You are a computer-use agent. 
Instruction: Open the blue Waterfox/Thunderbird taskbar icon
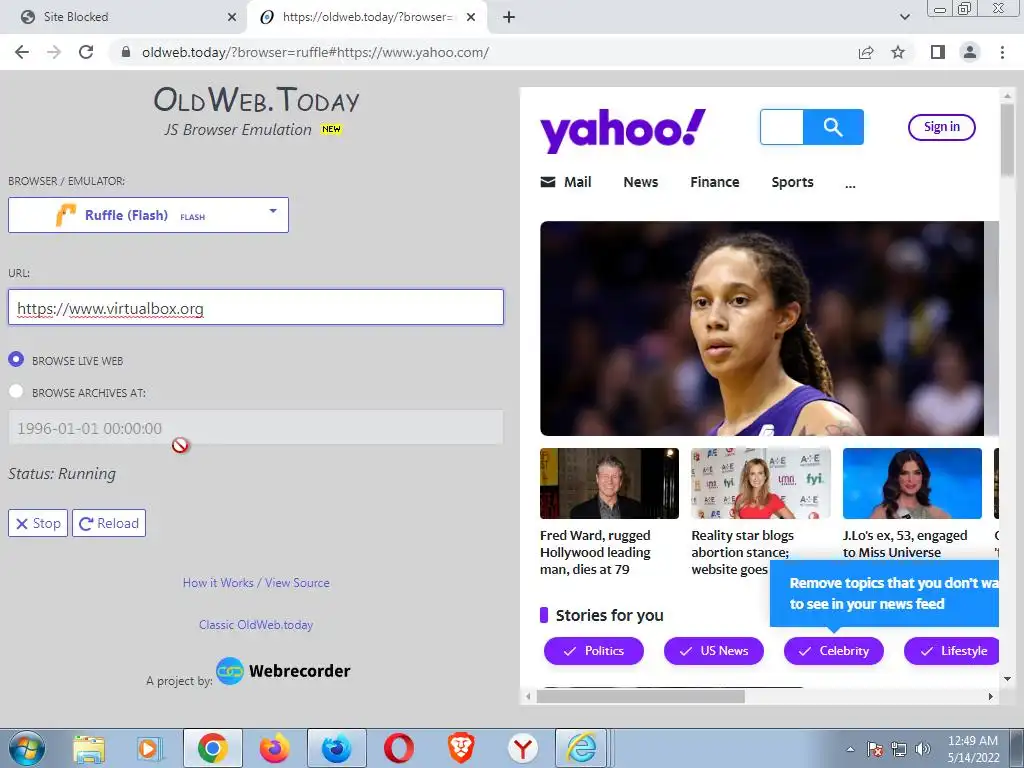(x=336, y=748)
